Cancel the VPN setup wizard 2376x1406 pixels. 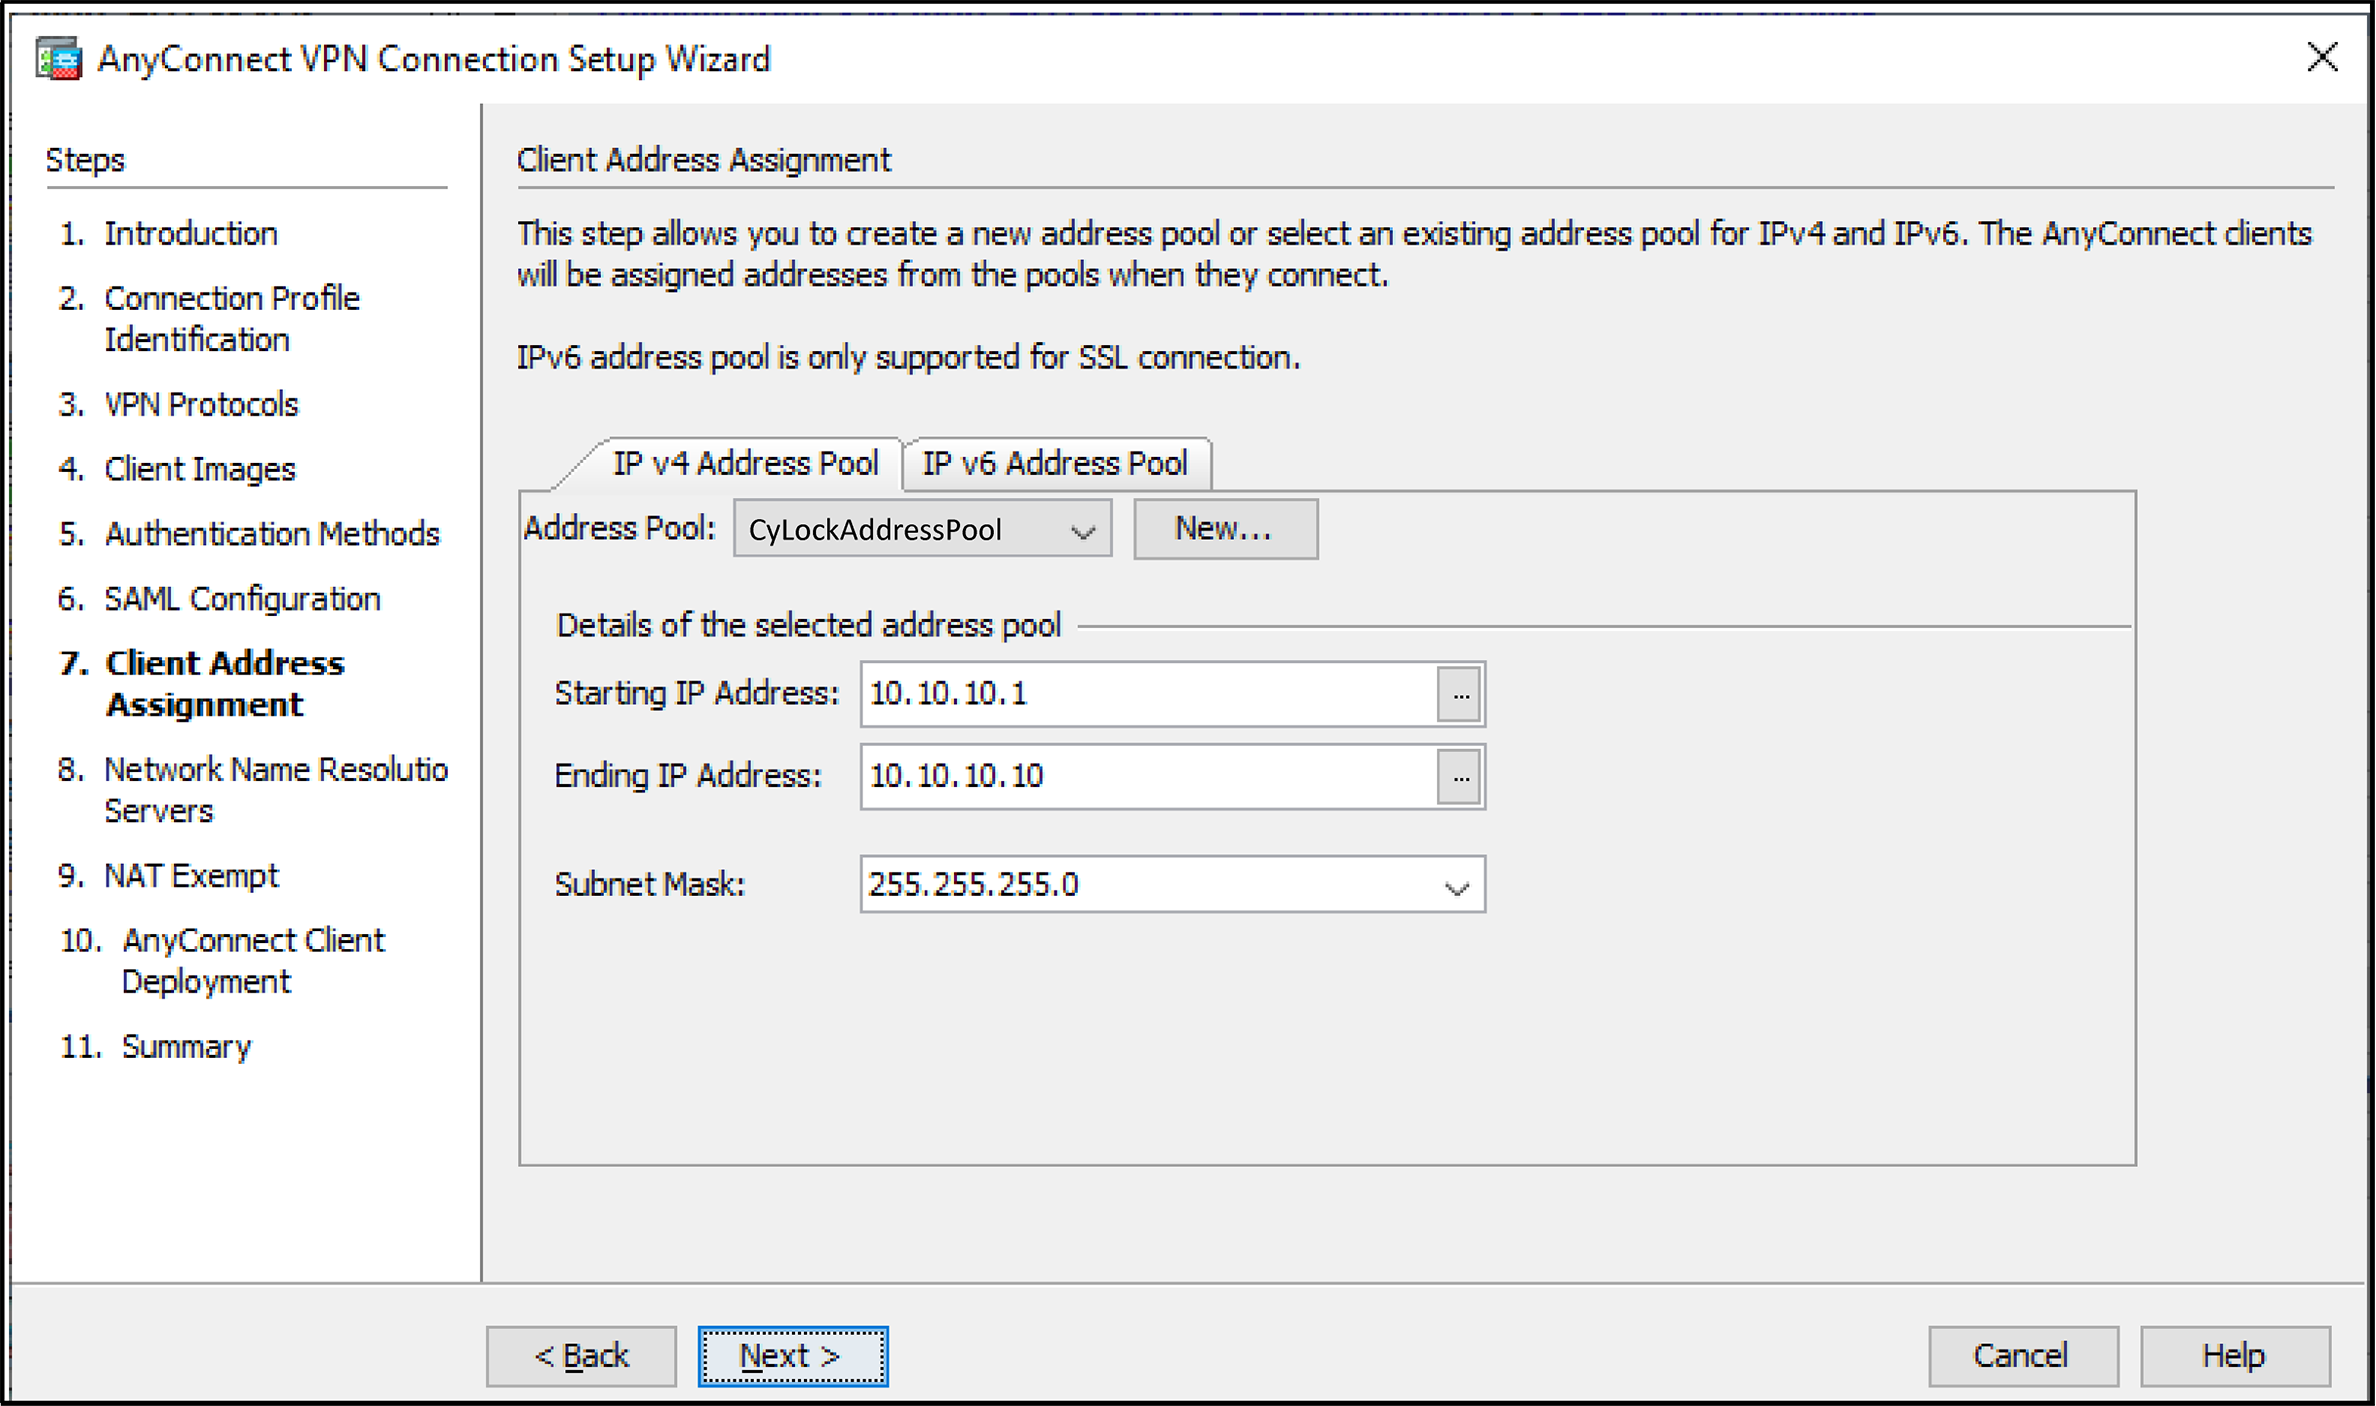point(2023,1356)
